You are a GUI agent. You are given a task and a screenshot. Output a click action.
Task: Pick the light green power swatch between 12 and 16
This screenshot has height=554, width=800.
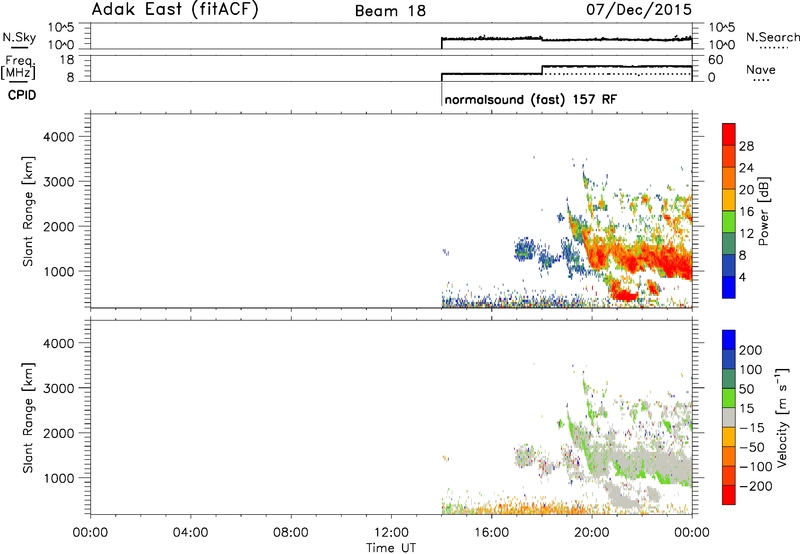729,221
